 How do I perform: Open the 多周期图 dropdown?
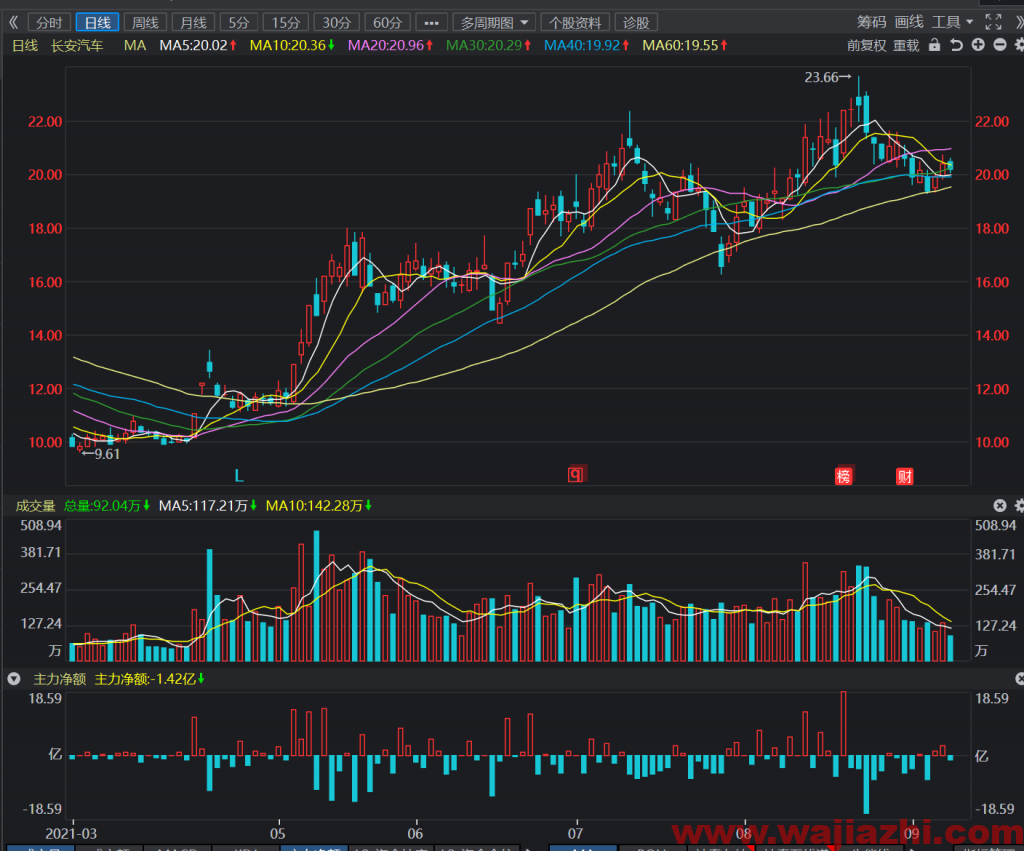(x=494, y=23)
